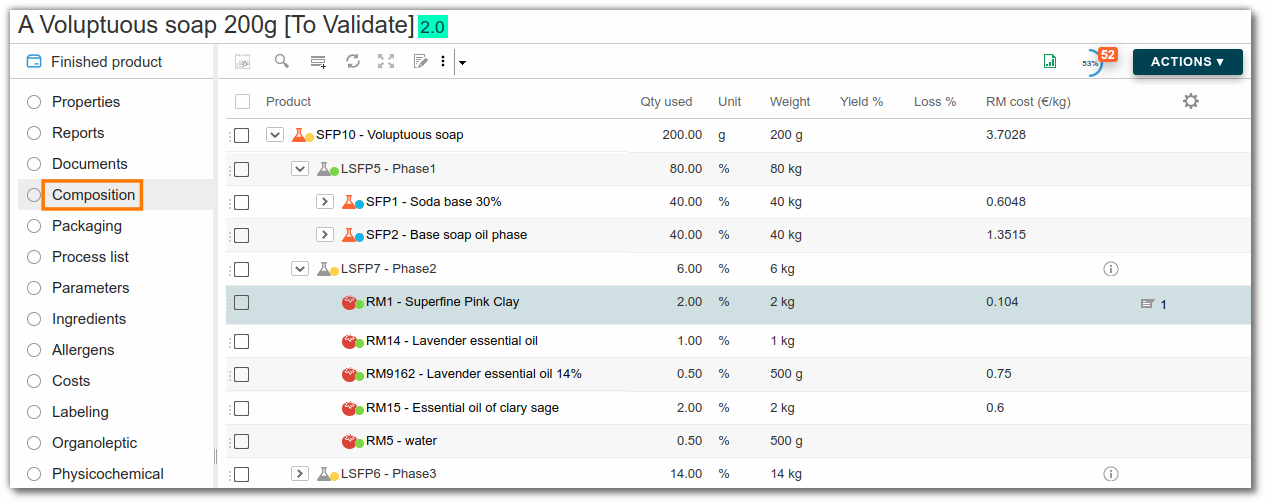
Task: Refresh the composition list
Action: tap(353, 61)
